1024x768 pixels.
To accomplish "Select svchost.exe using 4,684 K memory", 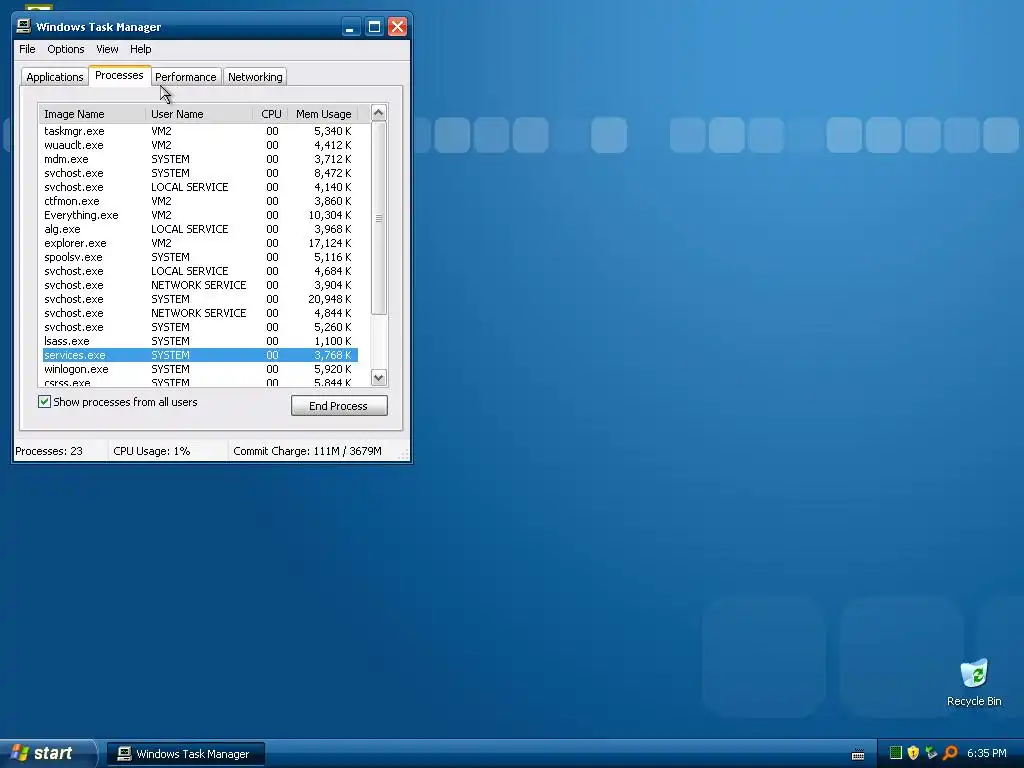I will click(x=200, y=271).
